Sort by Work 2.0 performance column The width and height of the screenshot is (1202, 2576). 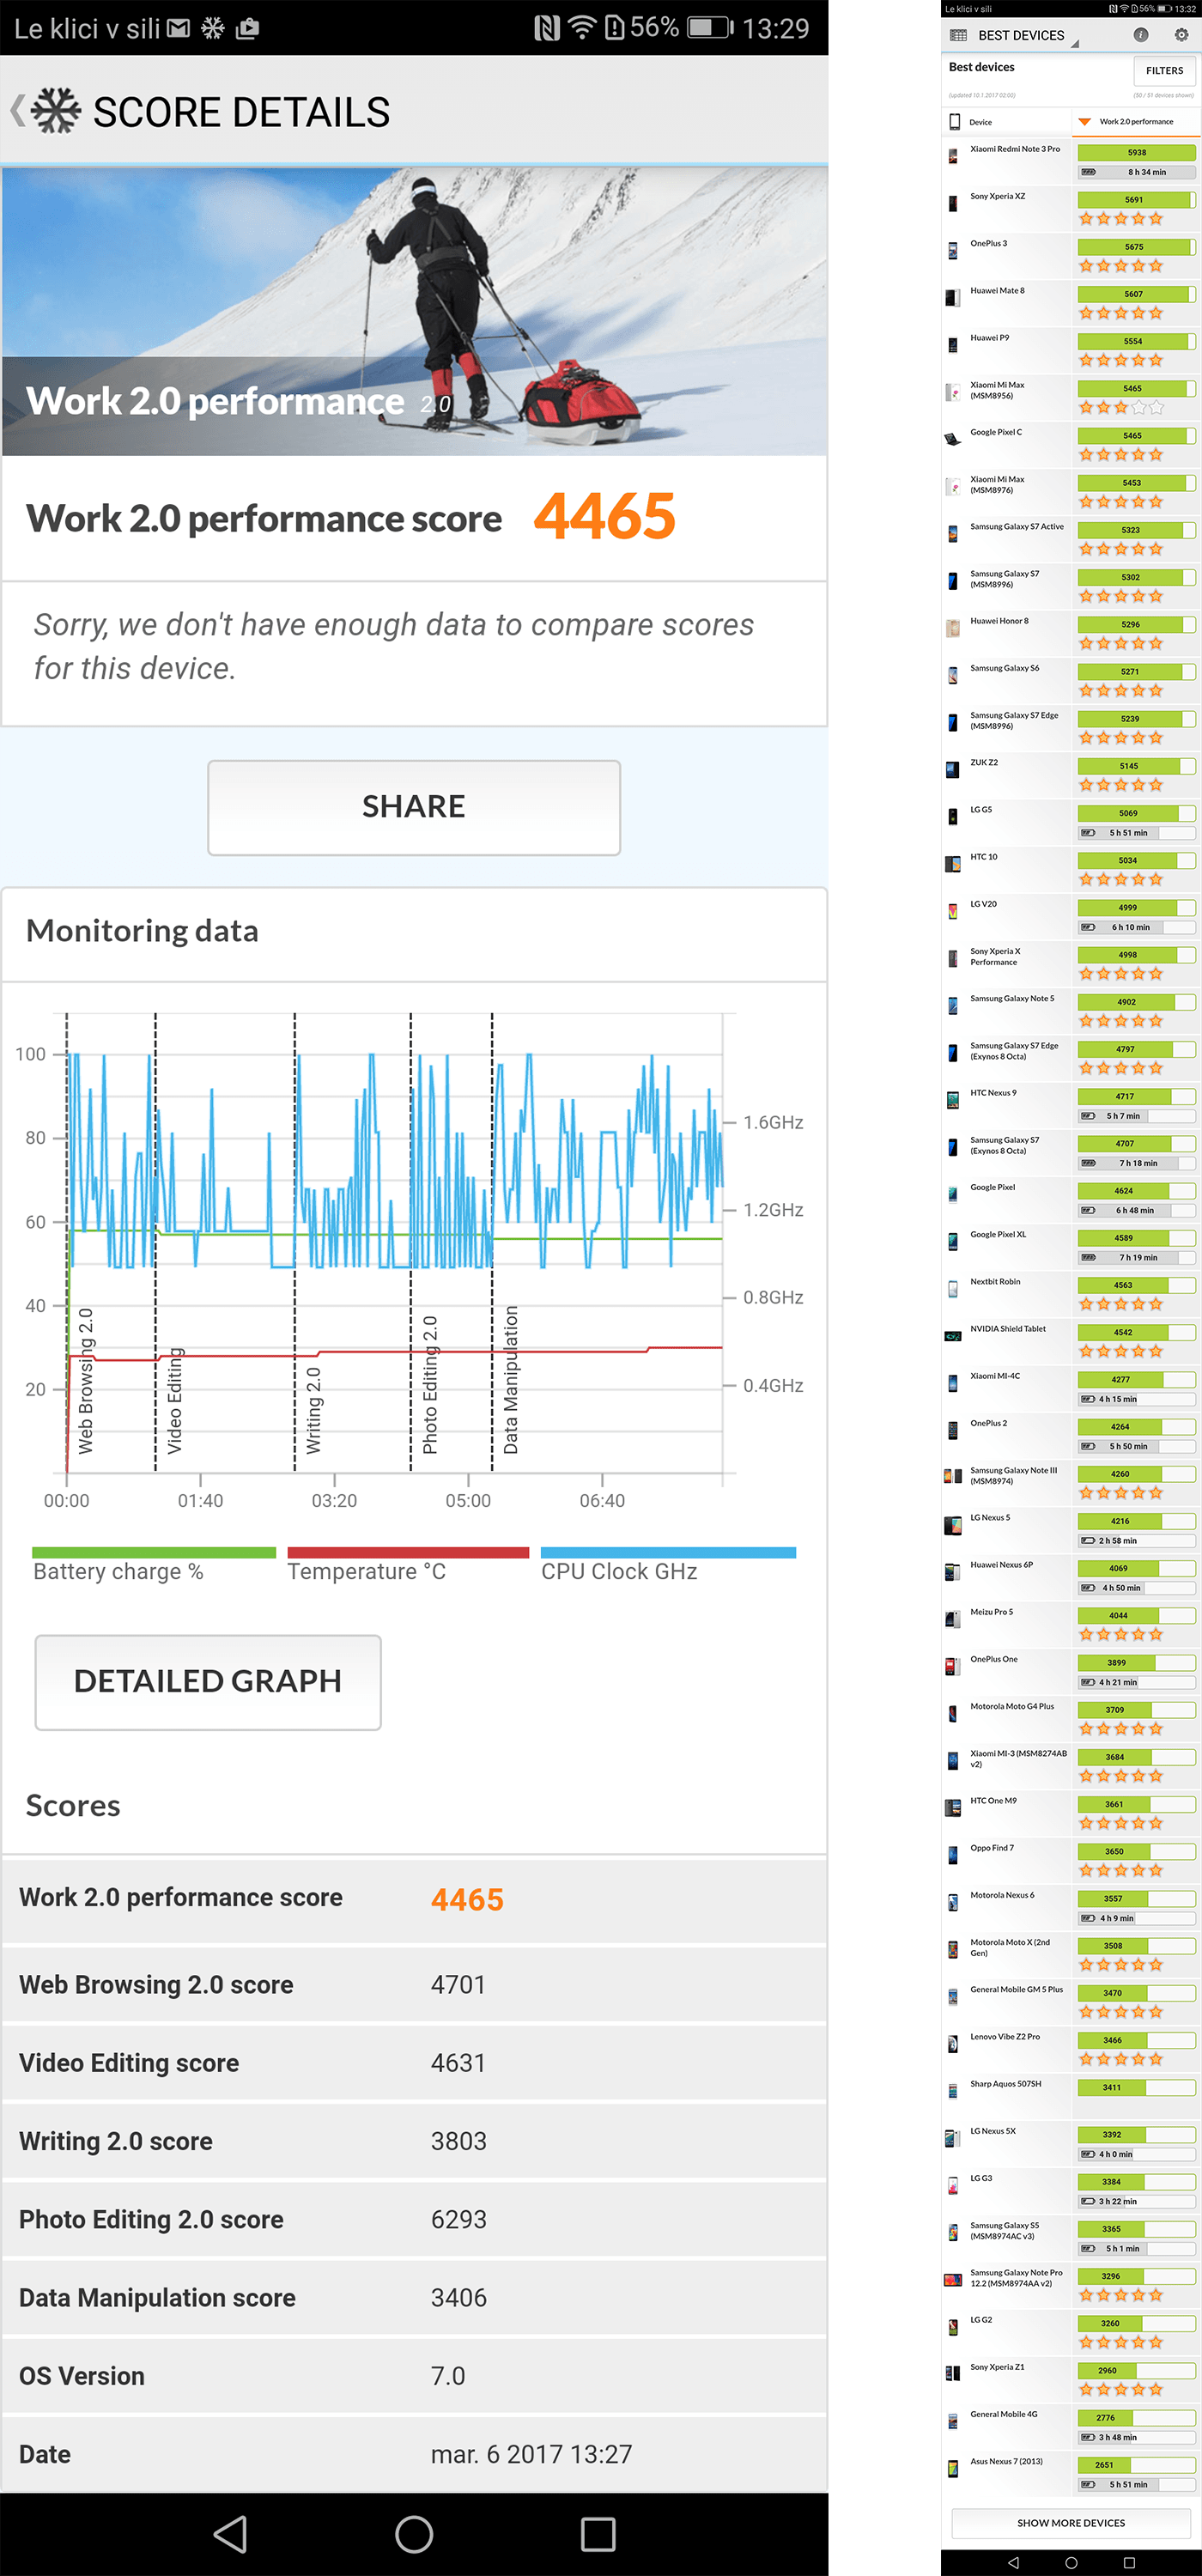pyautogui.click(x=1135, y=122)
